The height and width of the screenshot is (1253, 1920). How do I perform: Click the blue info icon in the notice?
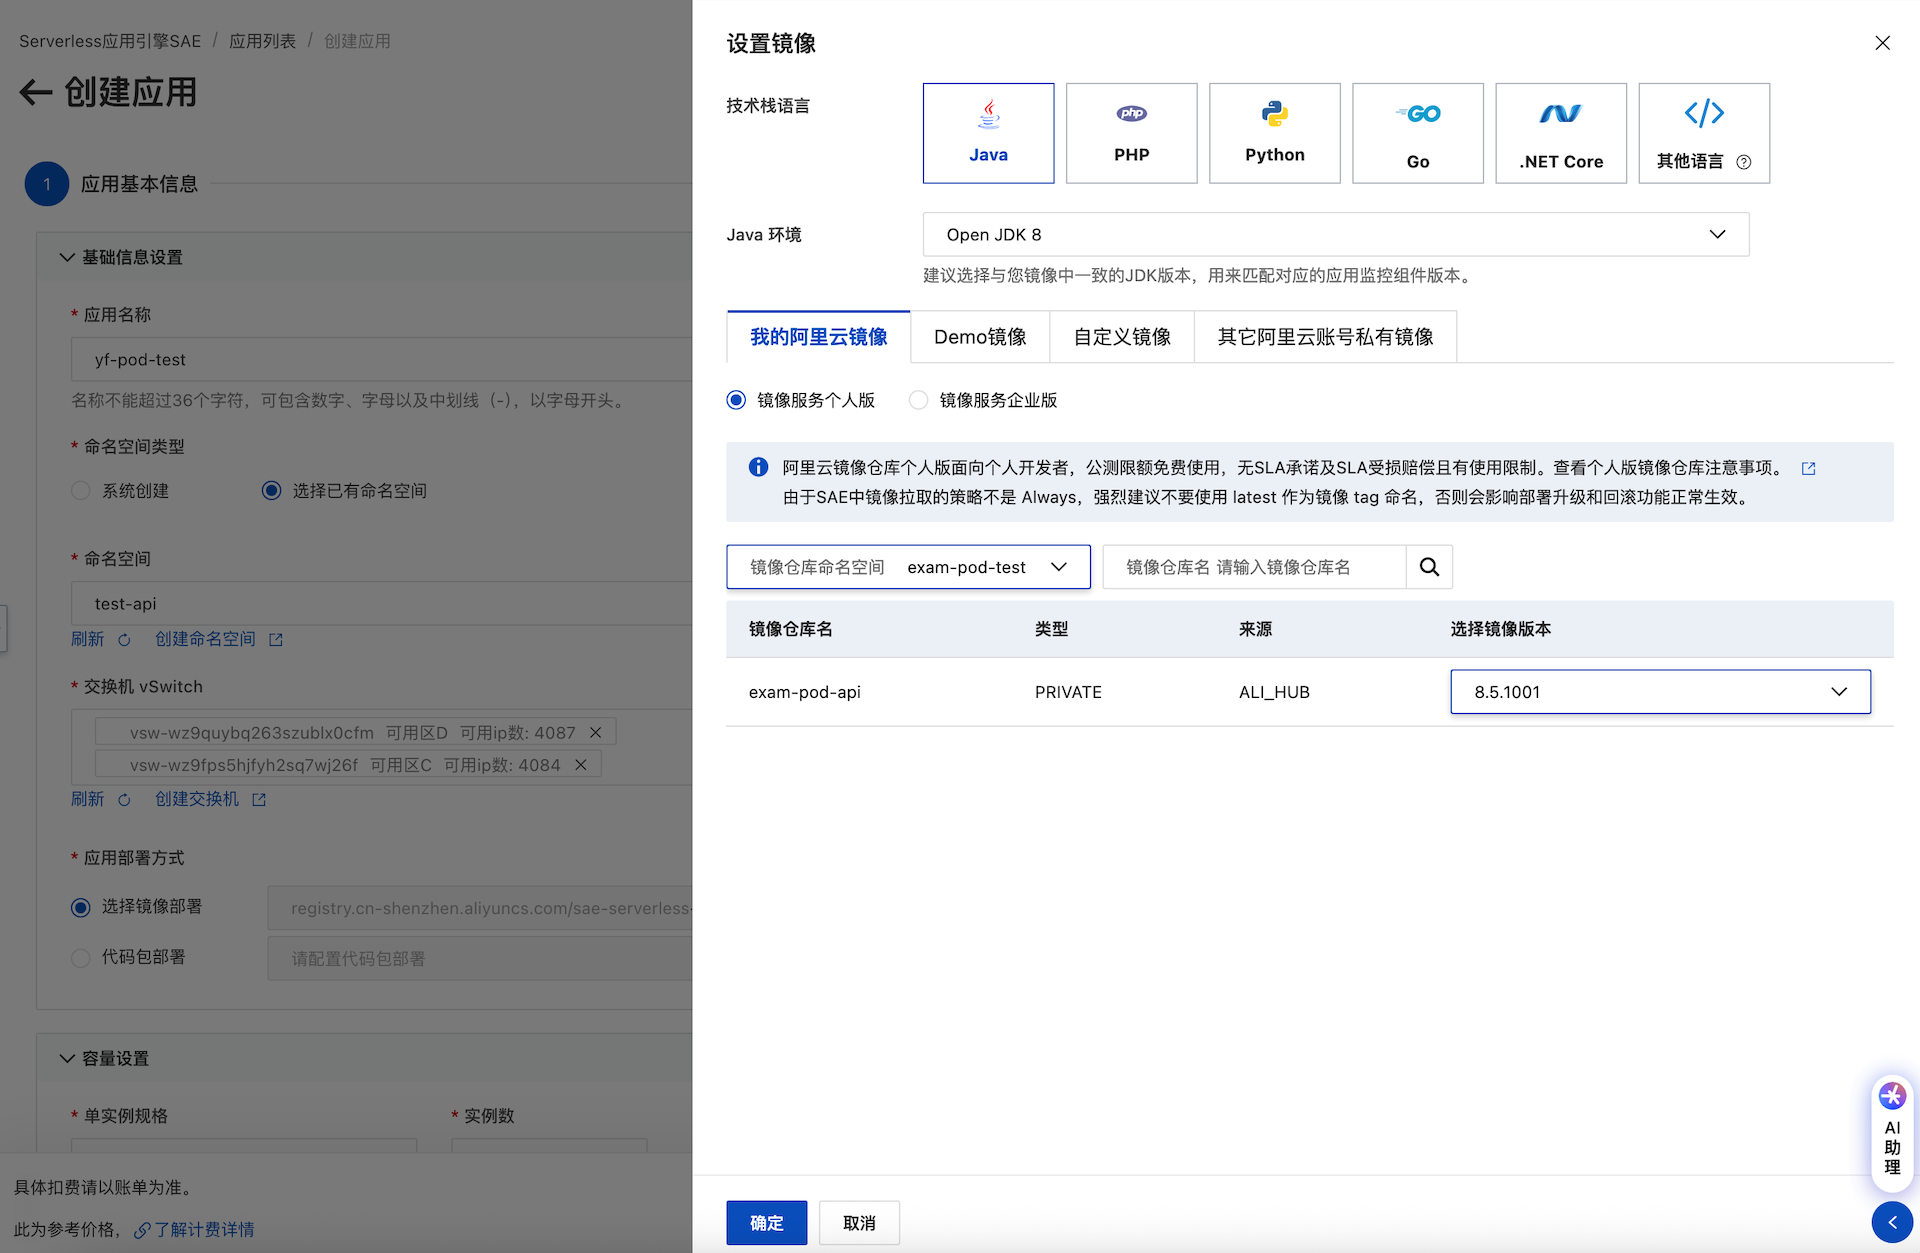coord(758,467)
